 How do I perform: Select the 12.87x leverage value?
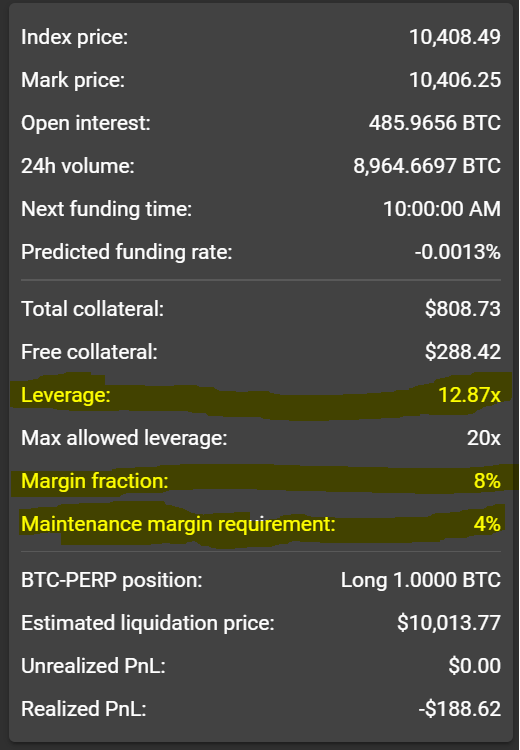(470, 395)
